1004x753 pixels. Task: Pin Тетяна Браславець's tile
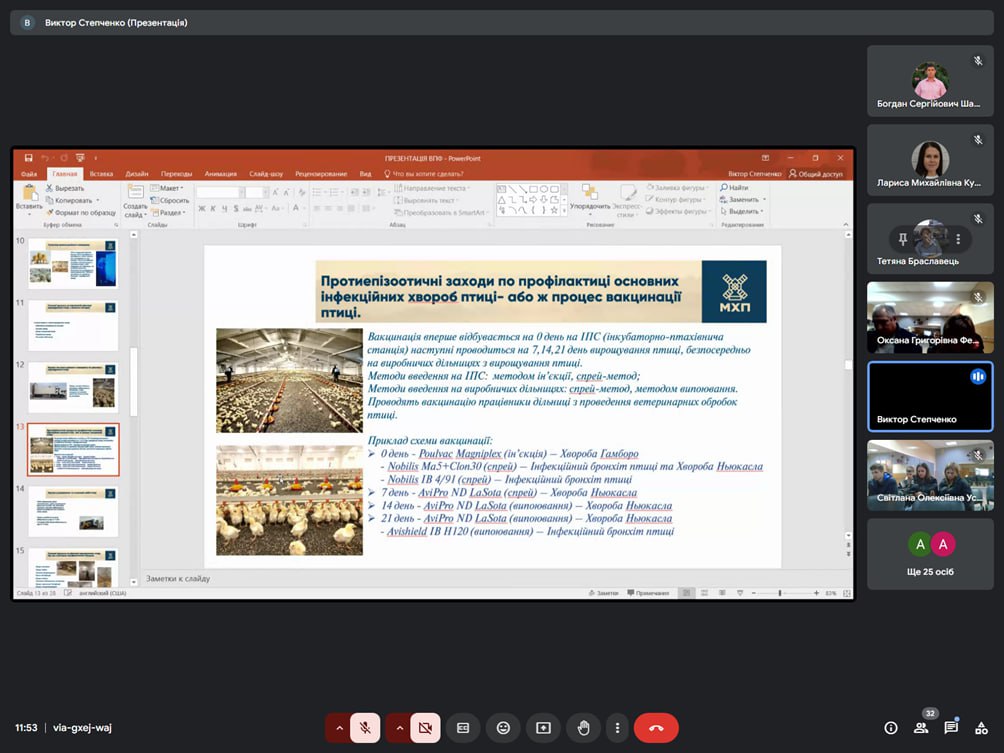[903, 239]
